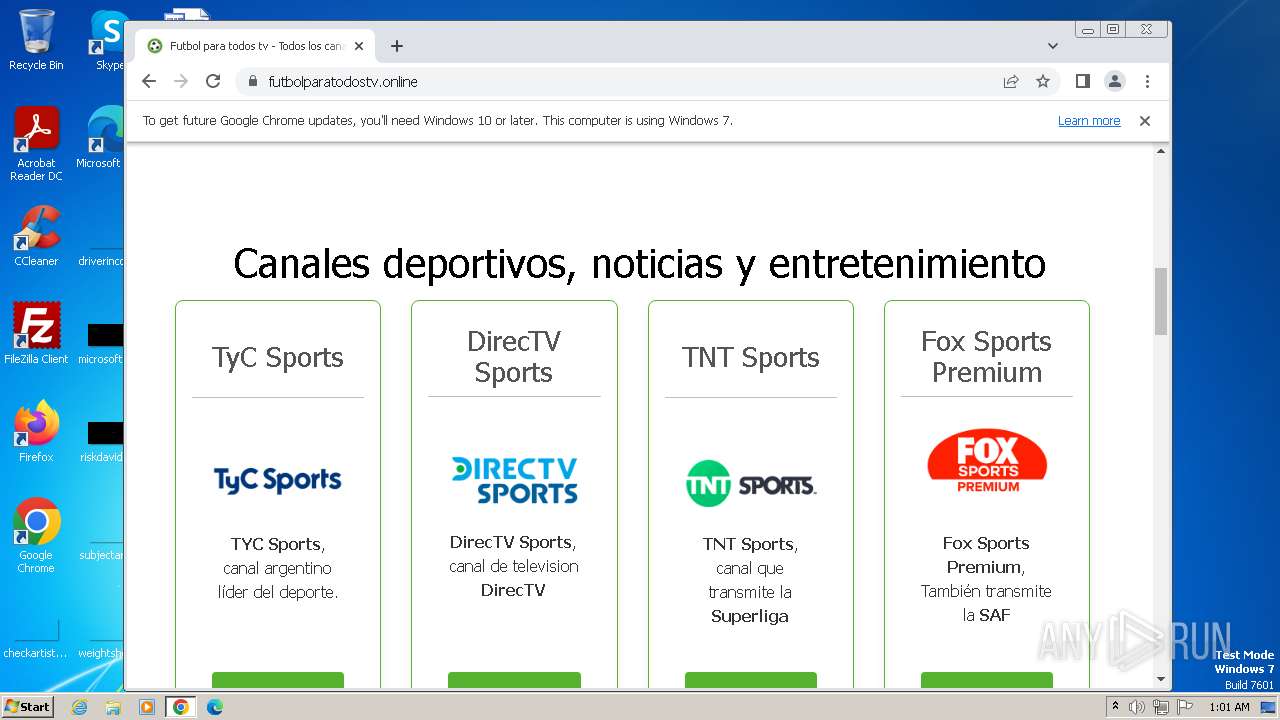Launch Firefox from the desktop
The image size is (1280, 720).
pos(36,431)
